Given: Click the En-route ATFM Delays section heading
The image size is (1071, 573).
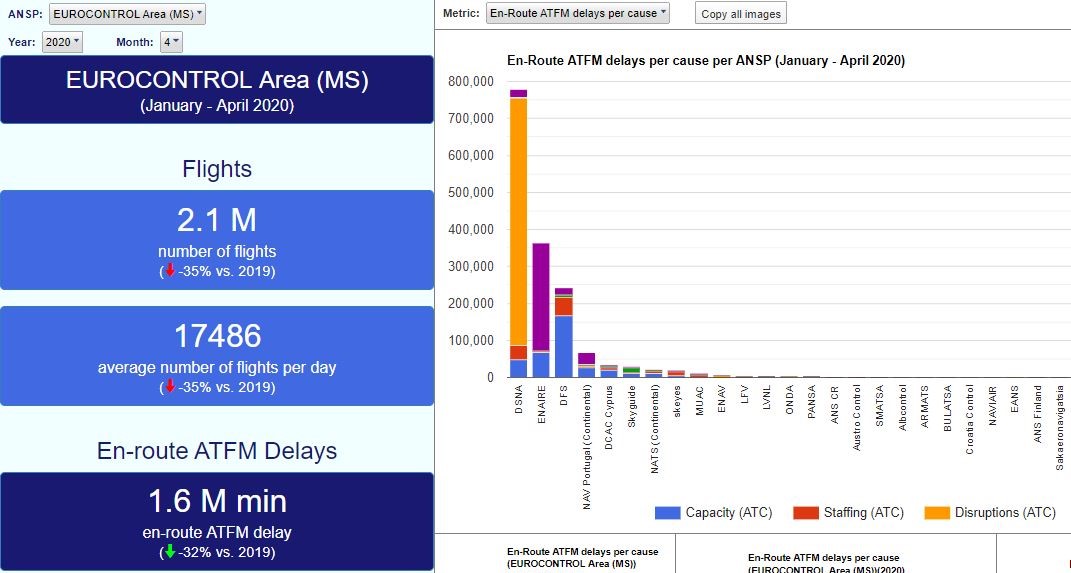Looking at the screenshot, I should (217, 451).
